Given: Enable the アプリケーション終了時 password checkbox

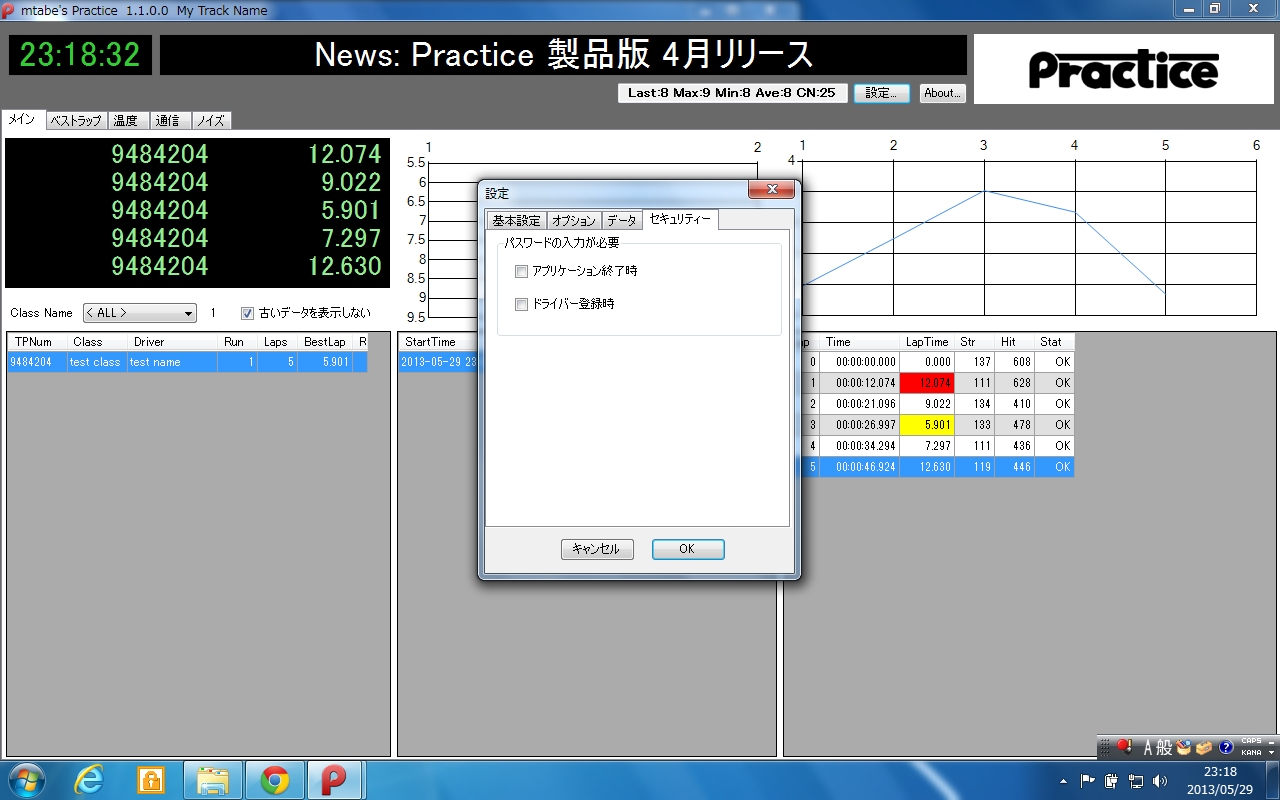Looking at the screenshot, I should pos(521,271).
